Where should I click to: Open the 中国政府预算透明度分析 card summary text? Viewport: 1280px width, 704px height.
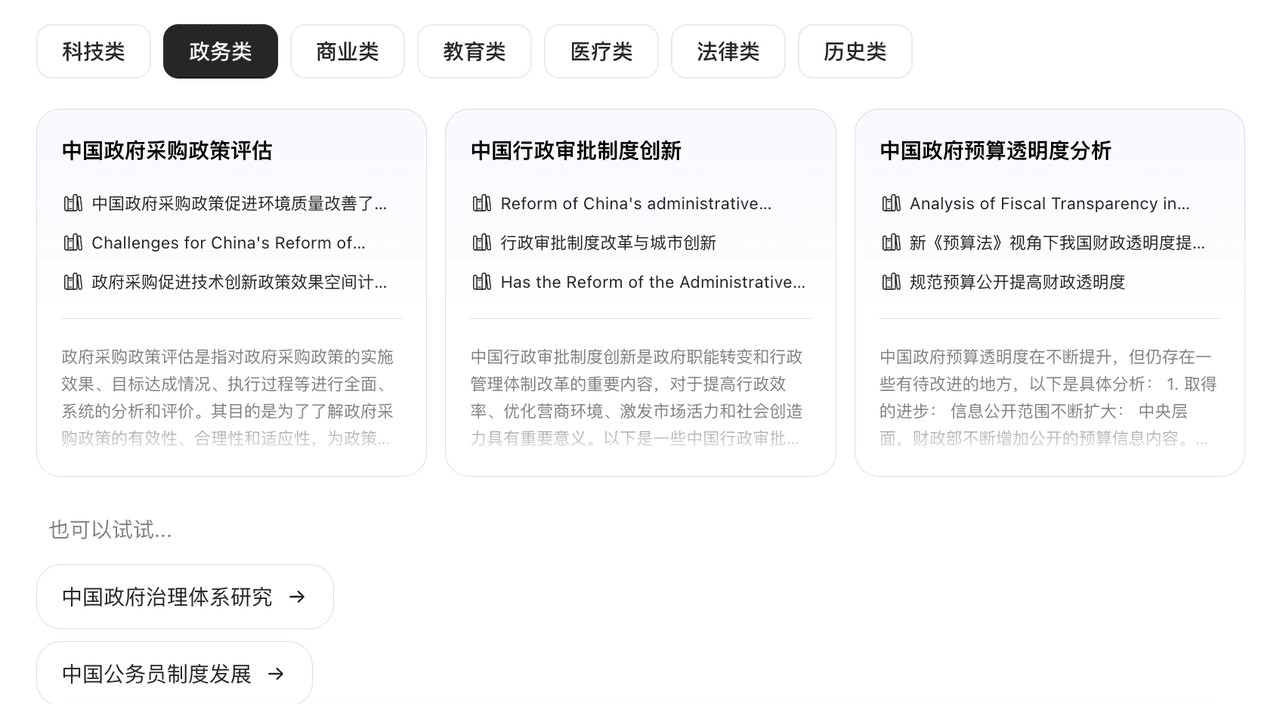point(1049,397)
